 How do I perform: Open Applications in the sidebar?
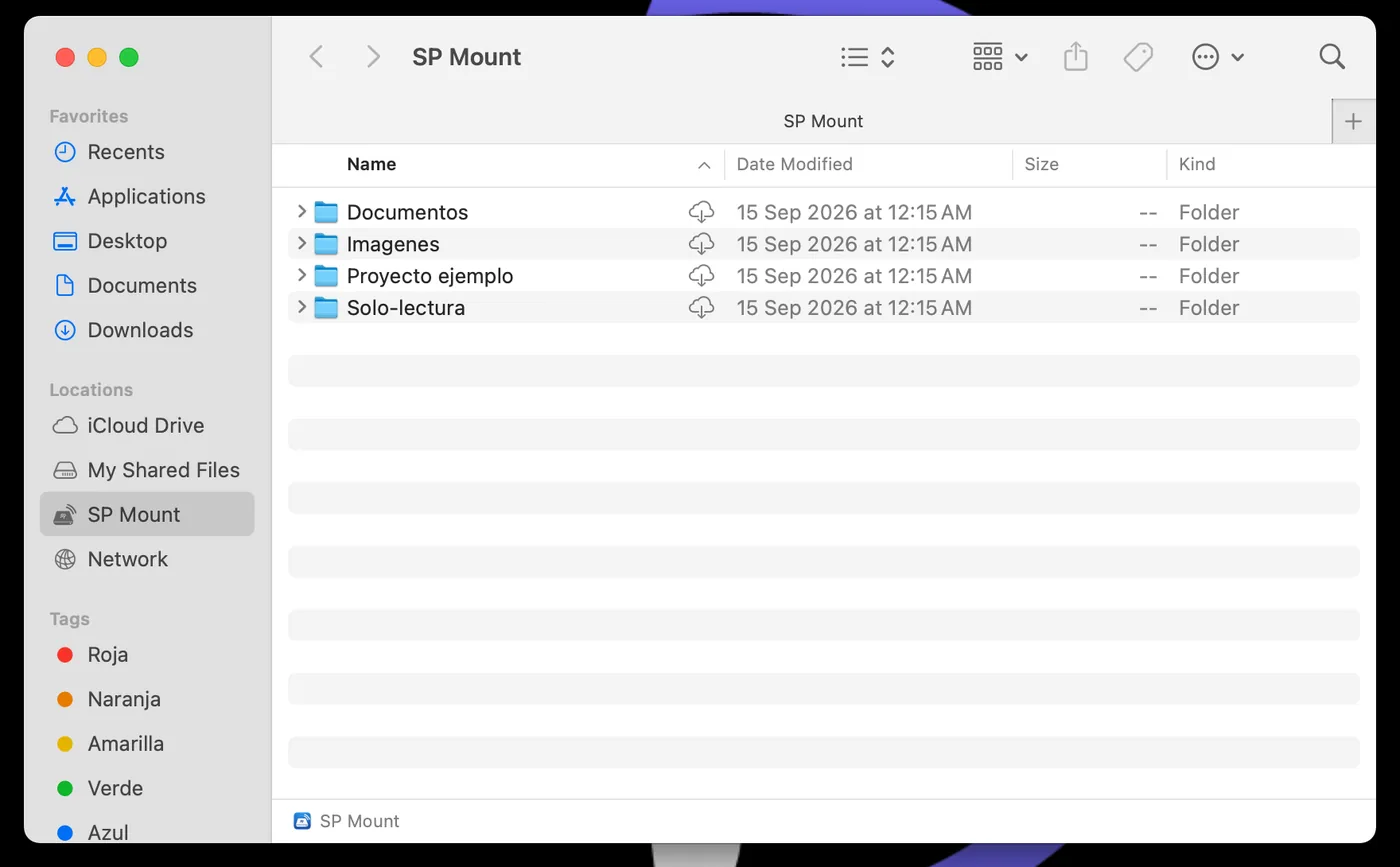147,196
